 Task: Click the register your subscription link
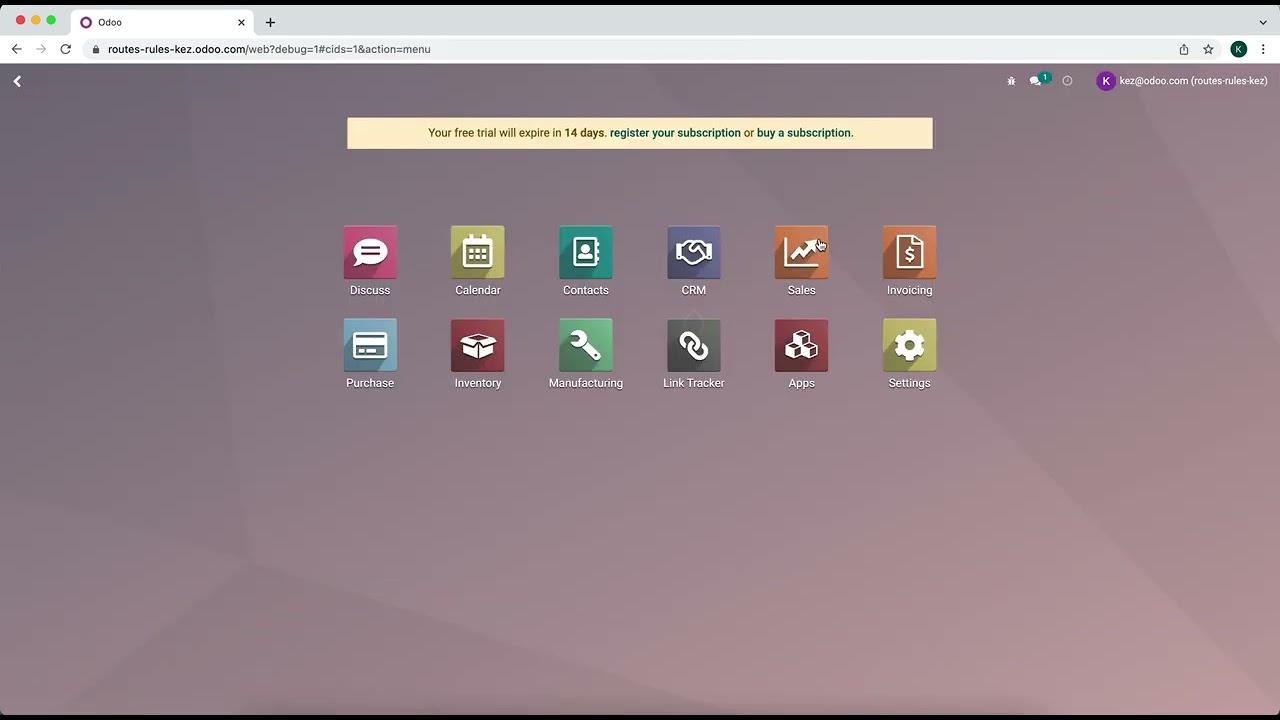pos(675,133)
